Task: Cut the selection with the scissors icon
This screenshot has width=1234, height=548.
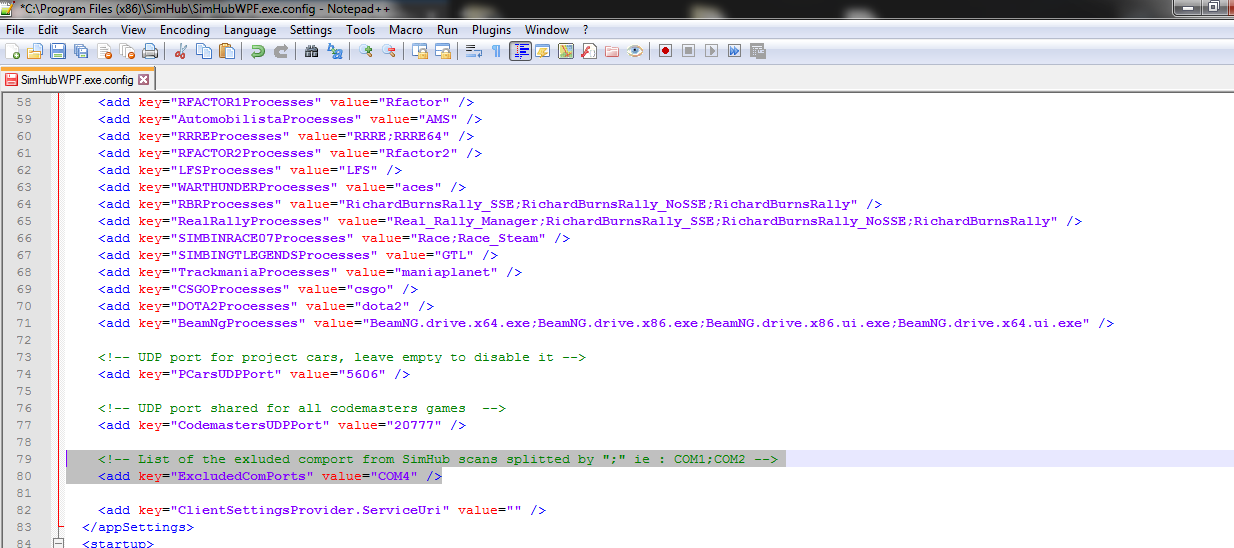Action: (182, 51)
